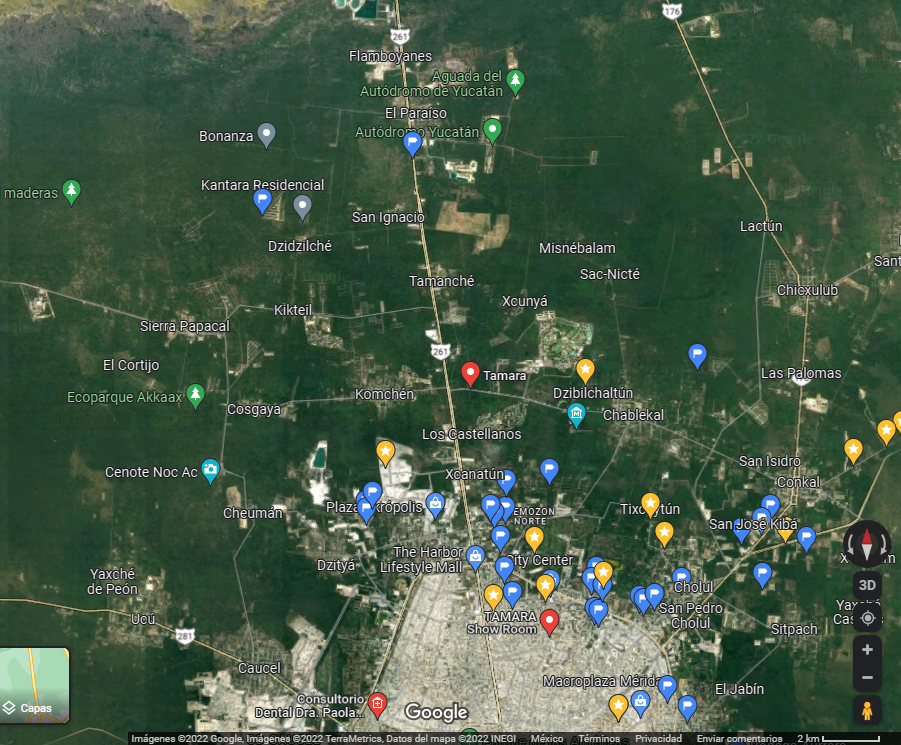901x745 pixels.
Task: Zoom out with the minus button
Action: pos(867,677)
